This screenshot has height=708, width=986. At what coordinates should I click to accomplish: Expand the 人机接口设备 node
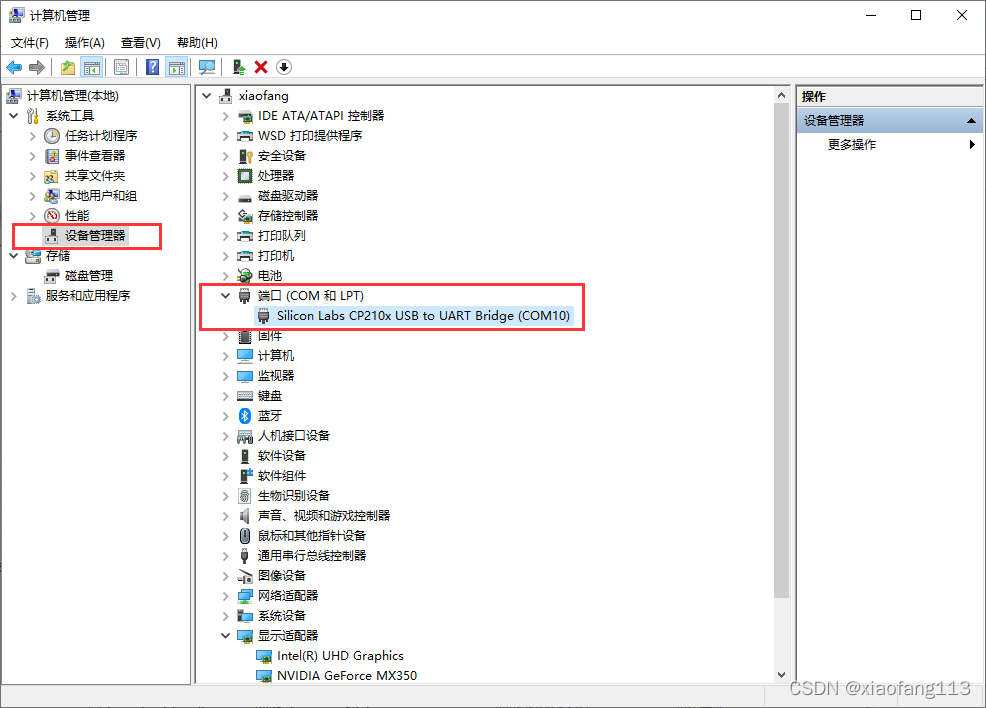point(225,436)
